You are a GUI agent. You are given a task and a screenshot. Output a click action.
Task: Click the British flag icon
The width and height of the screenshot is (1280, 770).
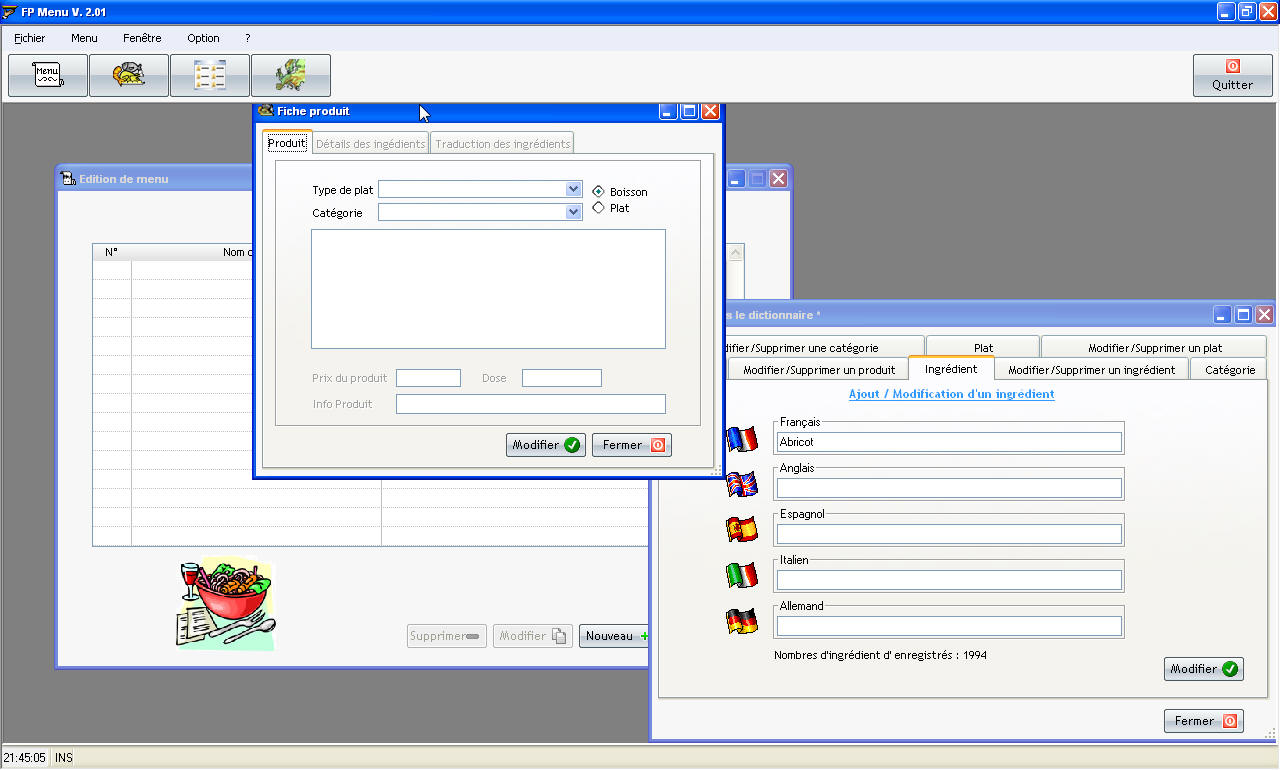pos(741,485)
